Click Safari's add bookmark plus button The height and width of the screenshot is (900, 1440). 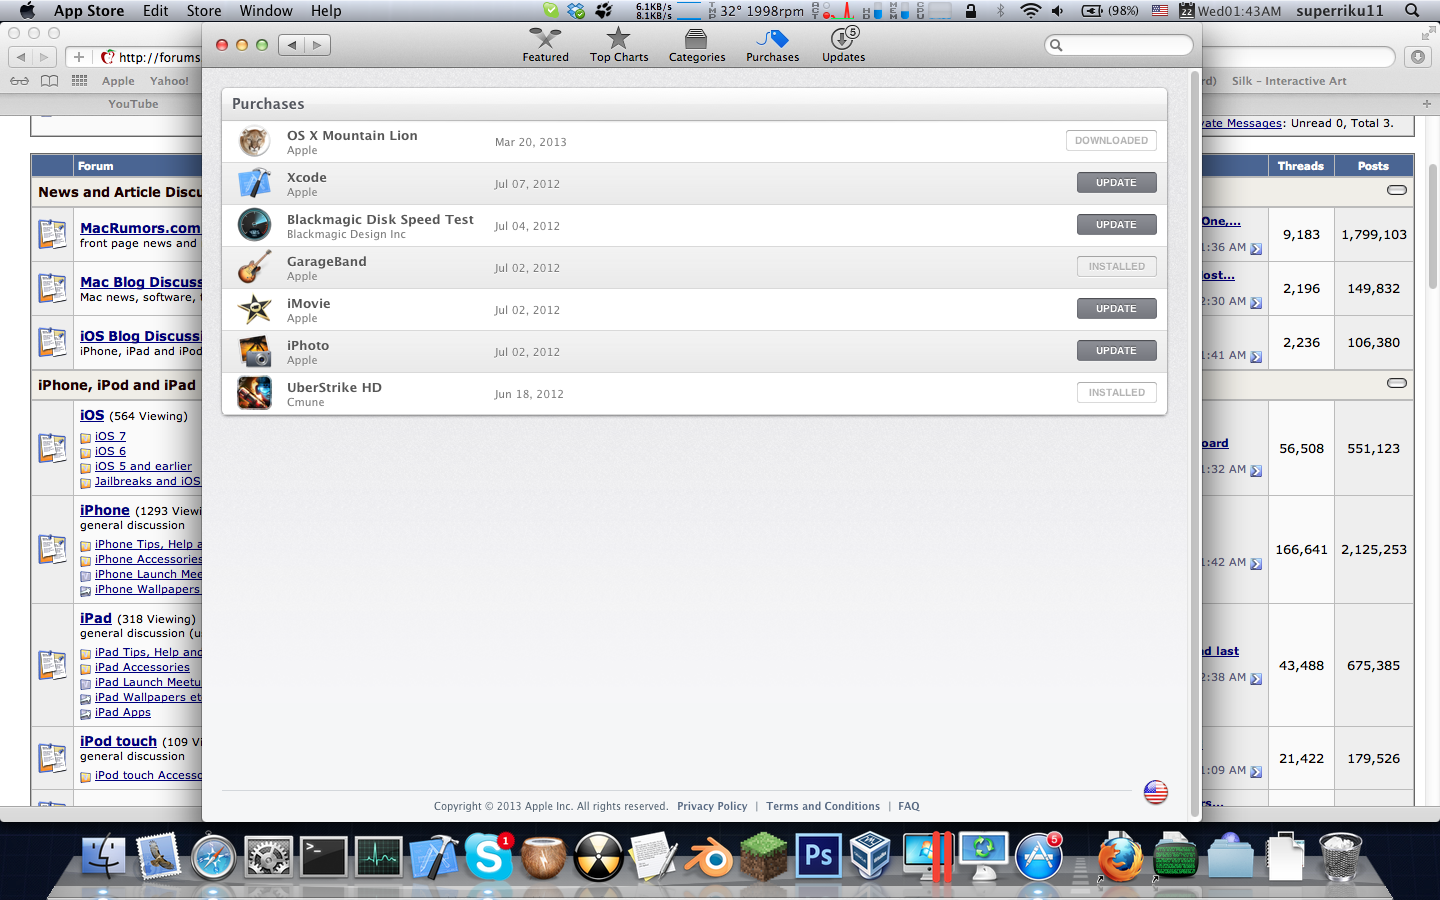[79, 57]
